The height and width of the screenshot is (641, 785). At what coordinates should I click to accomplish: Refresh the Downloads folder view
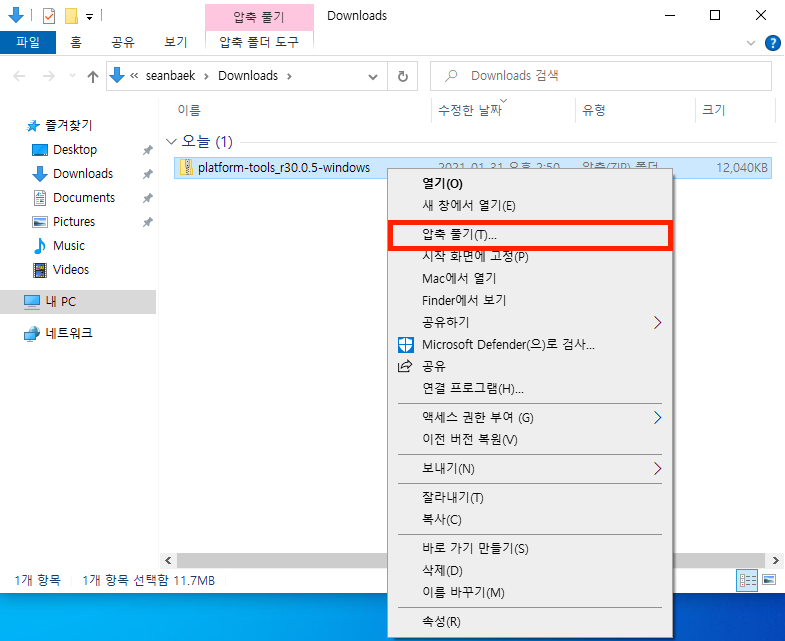403,77
